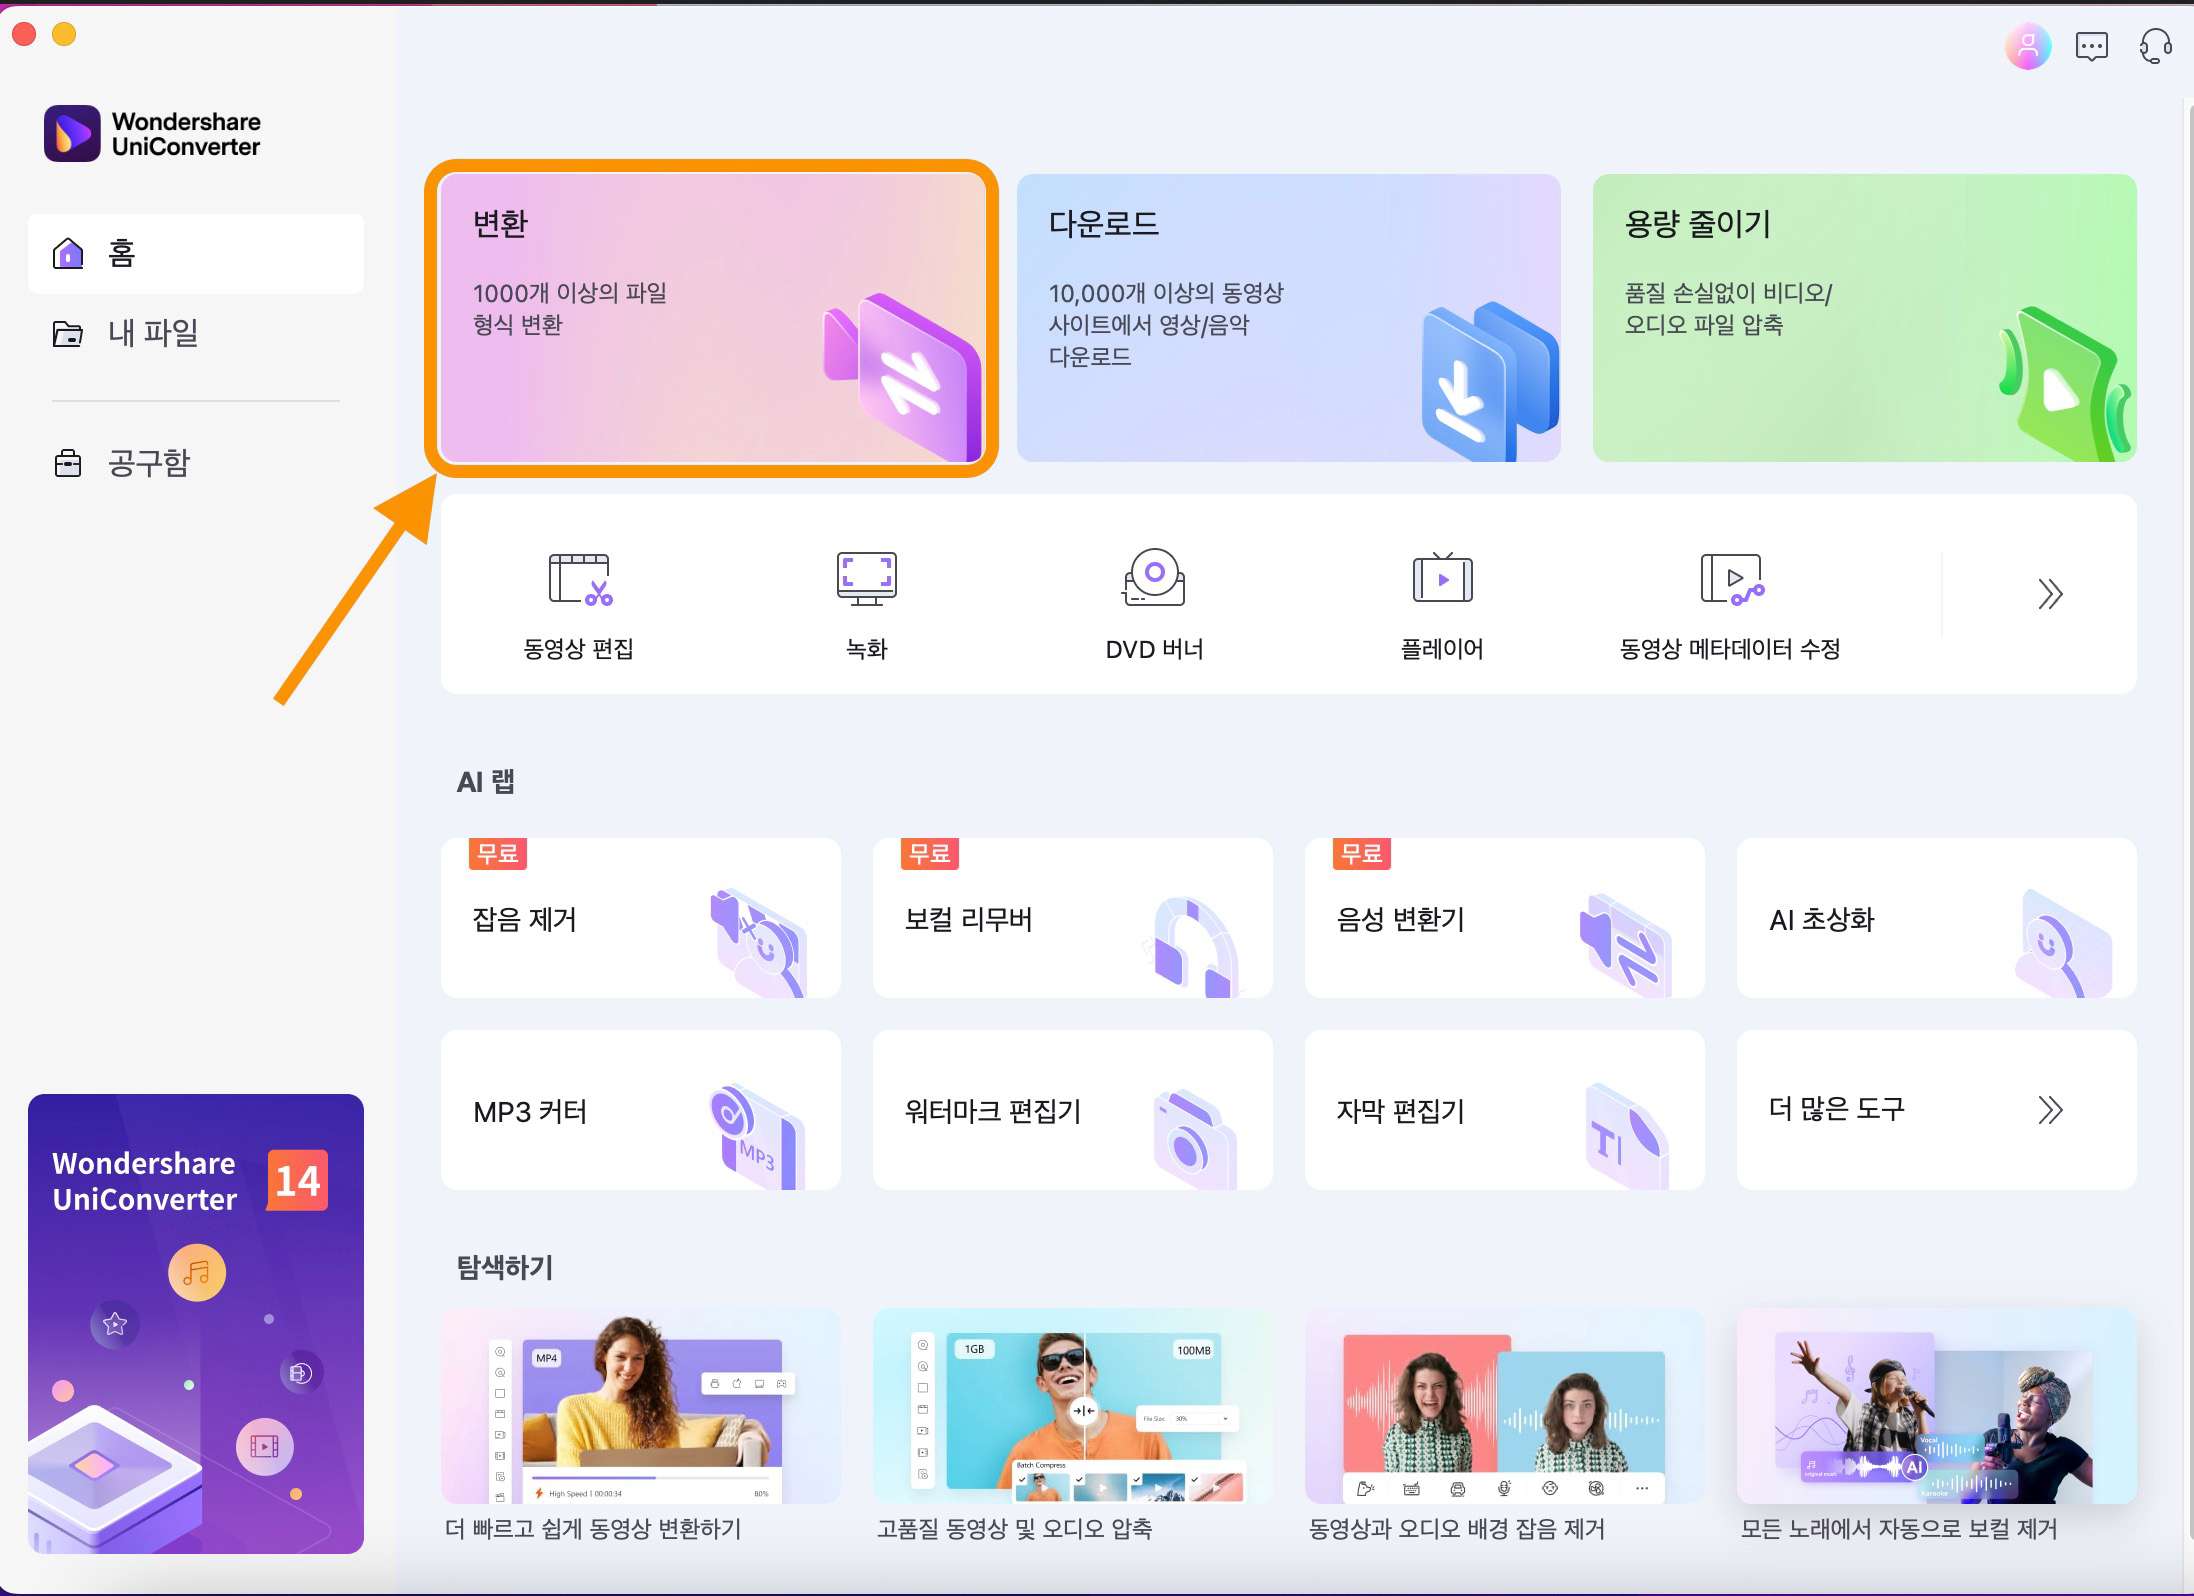The image size is (2194, 1596).
Task: Click the 무료 badge on 보컬 리무버
Action: (x=929, y=854)
